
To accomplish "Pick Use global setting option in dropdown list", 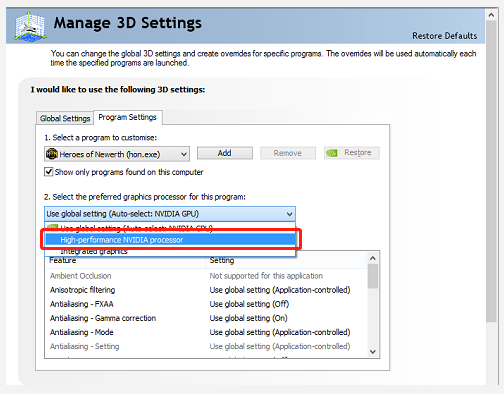I will point(170,228).
